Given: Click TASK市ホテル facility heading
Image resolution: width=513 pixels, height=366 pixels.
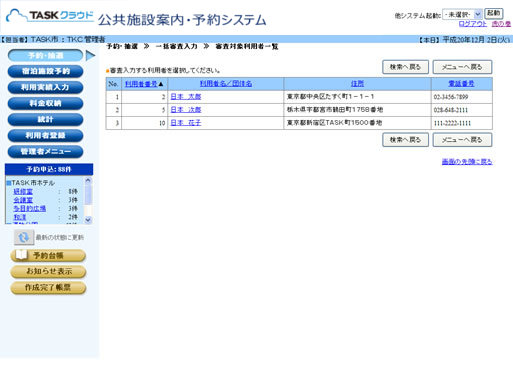Looking at the screenshot, I should pyautogui.click(x=33, y=183).
